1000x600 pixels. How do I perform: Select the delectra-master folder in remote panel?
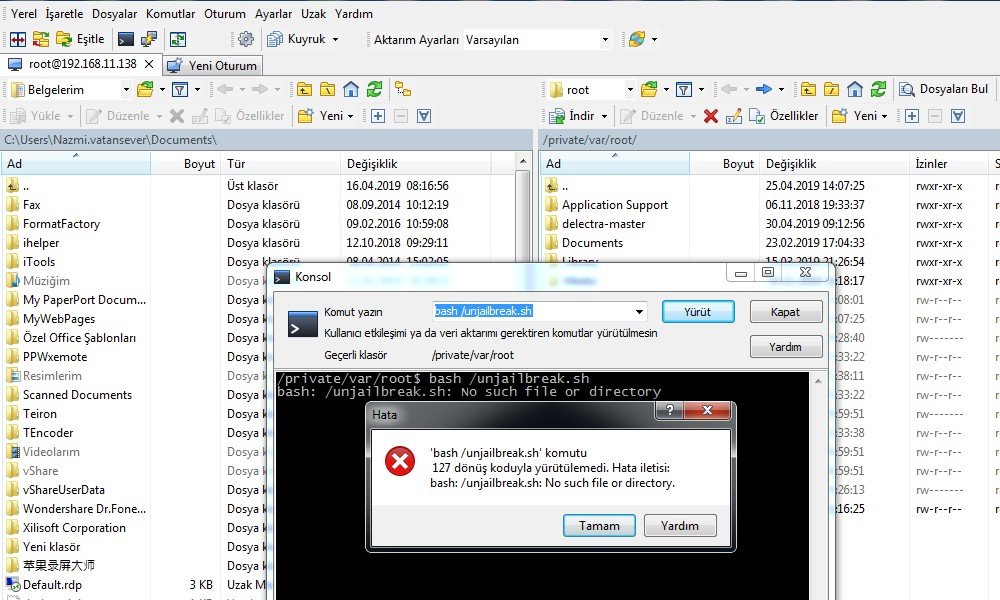point(603,224)
